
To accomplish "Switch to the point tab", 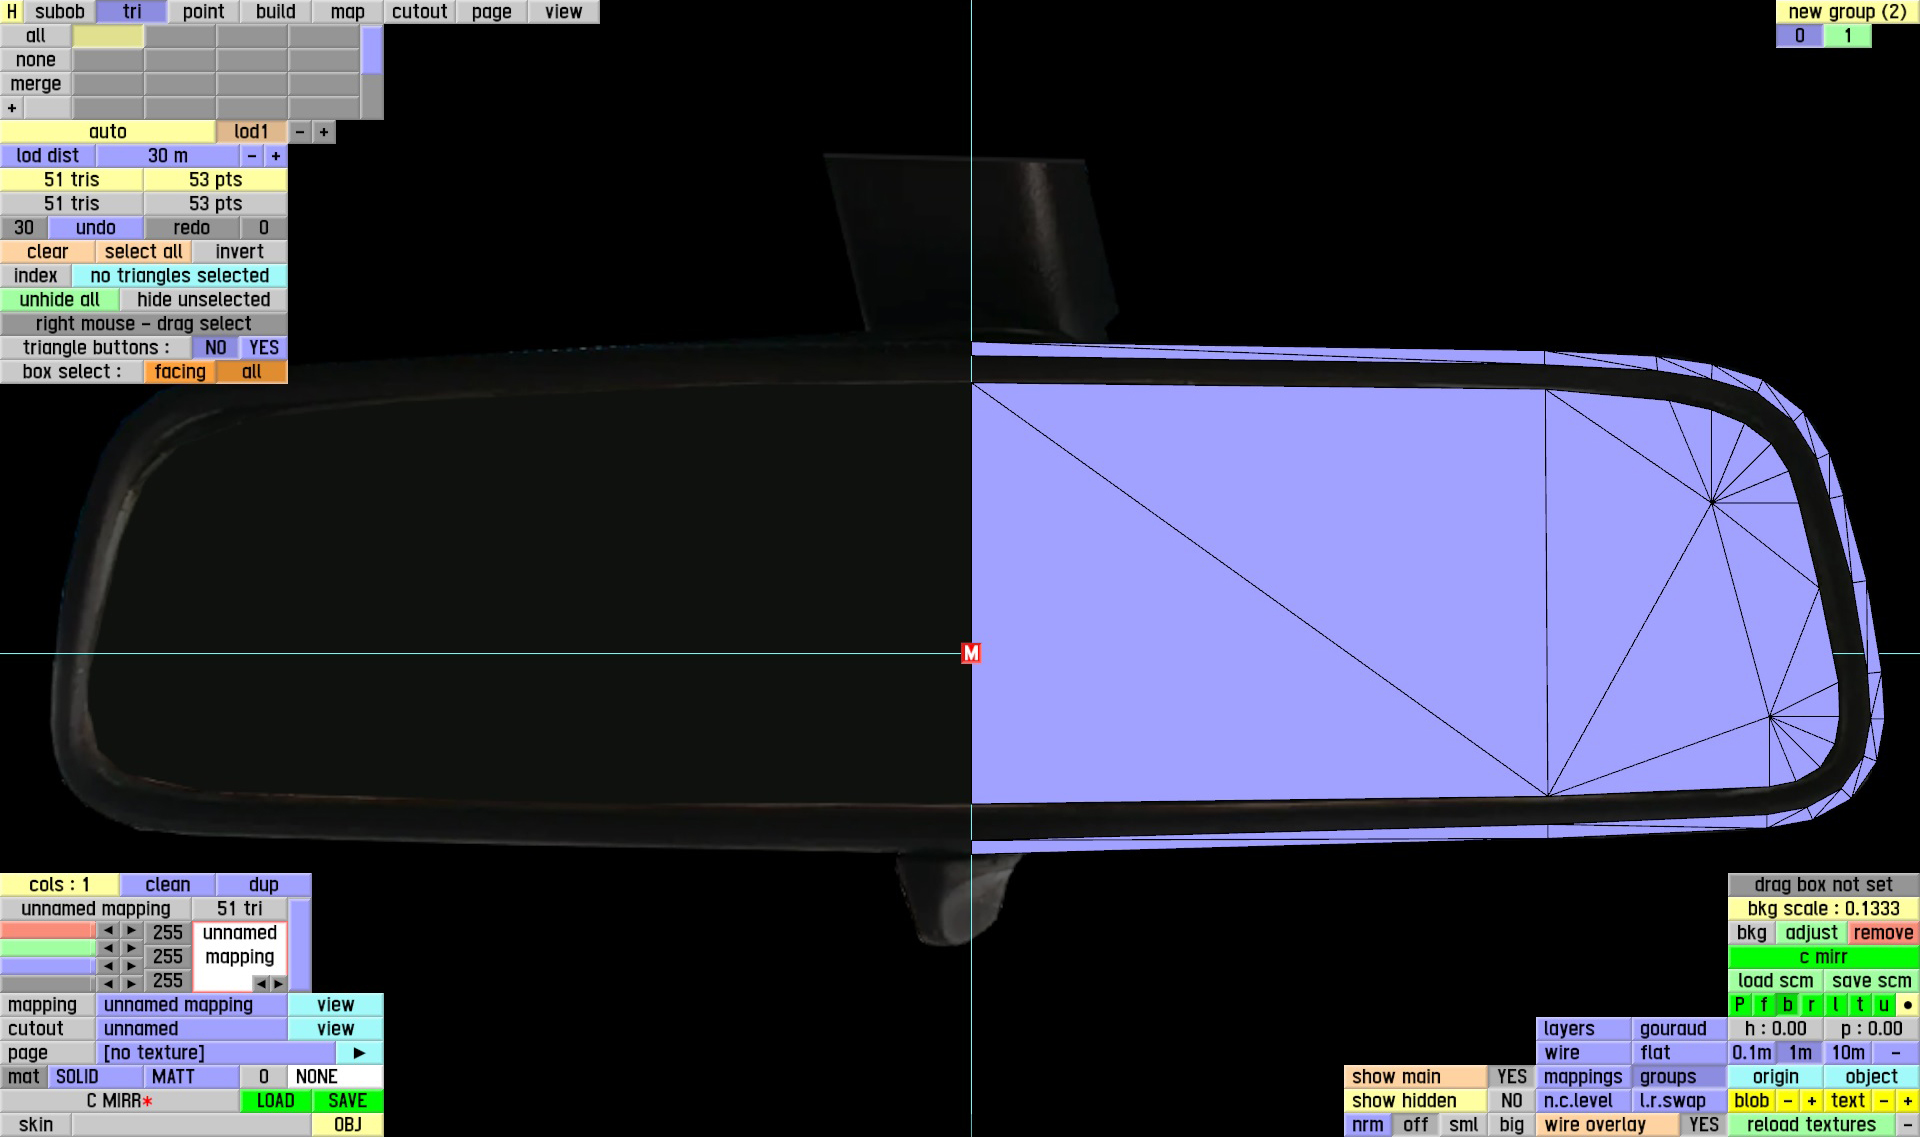I will click(203, 12).
